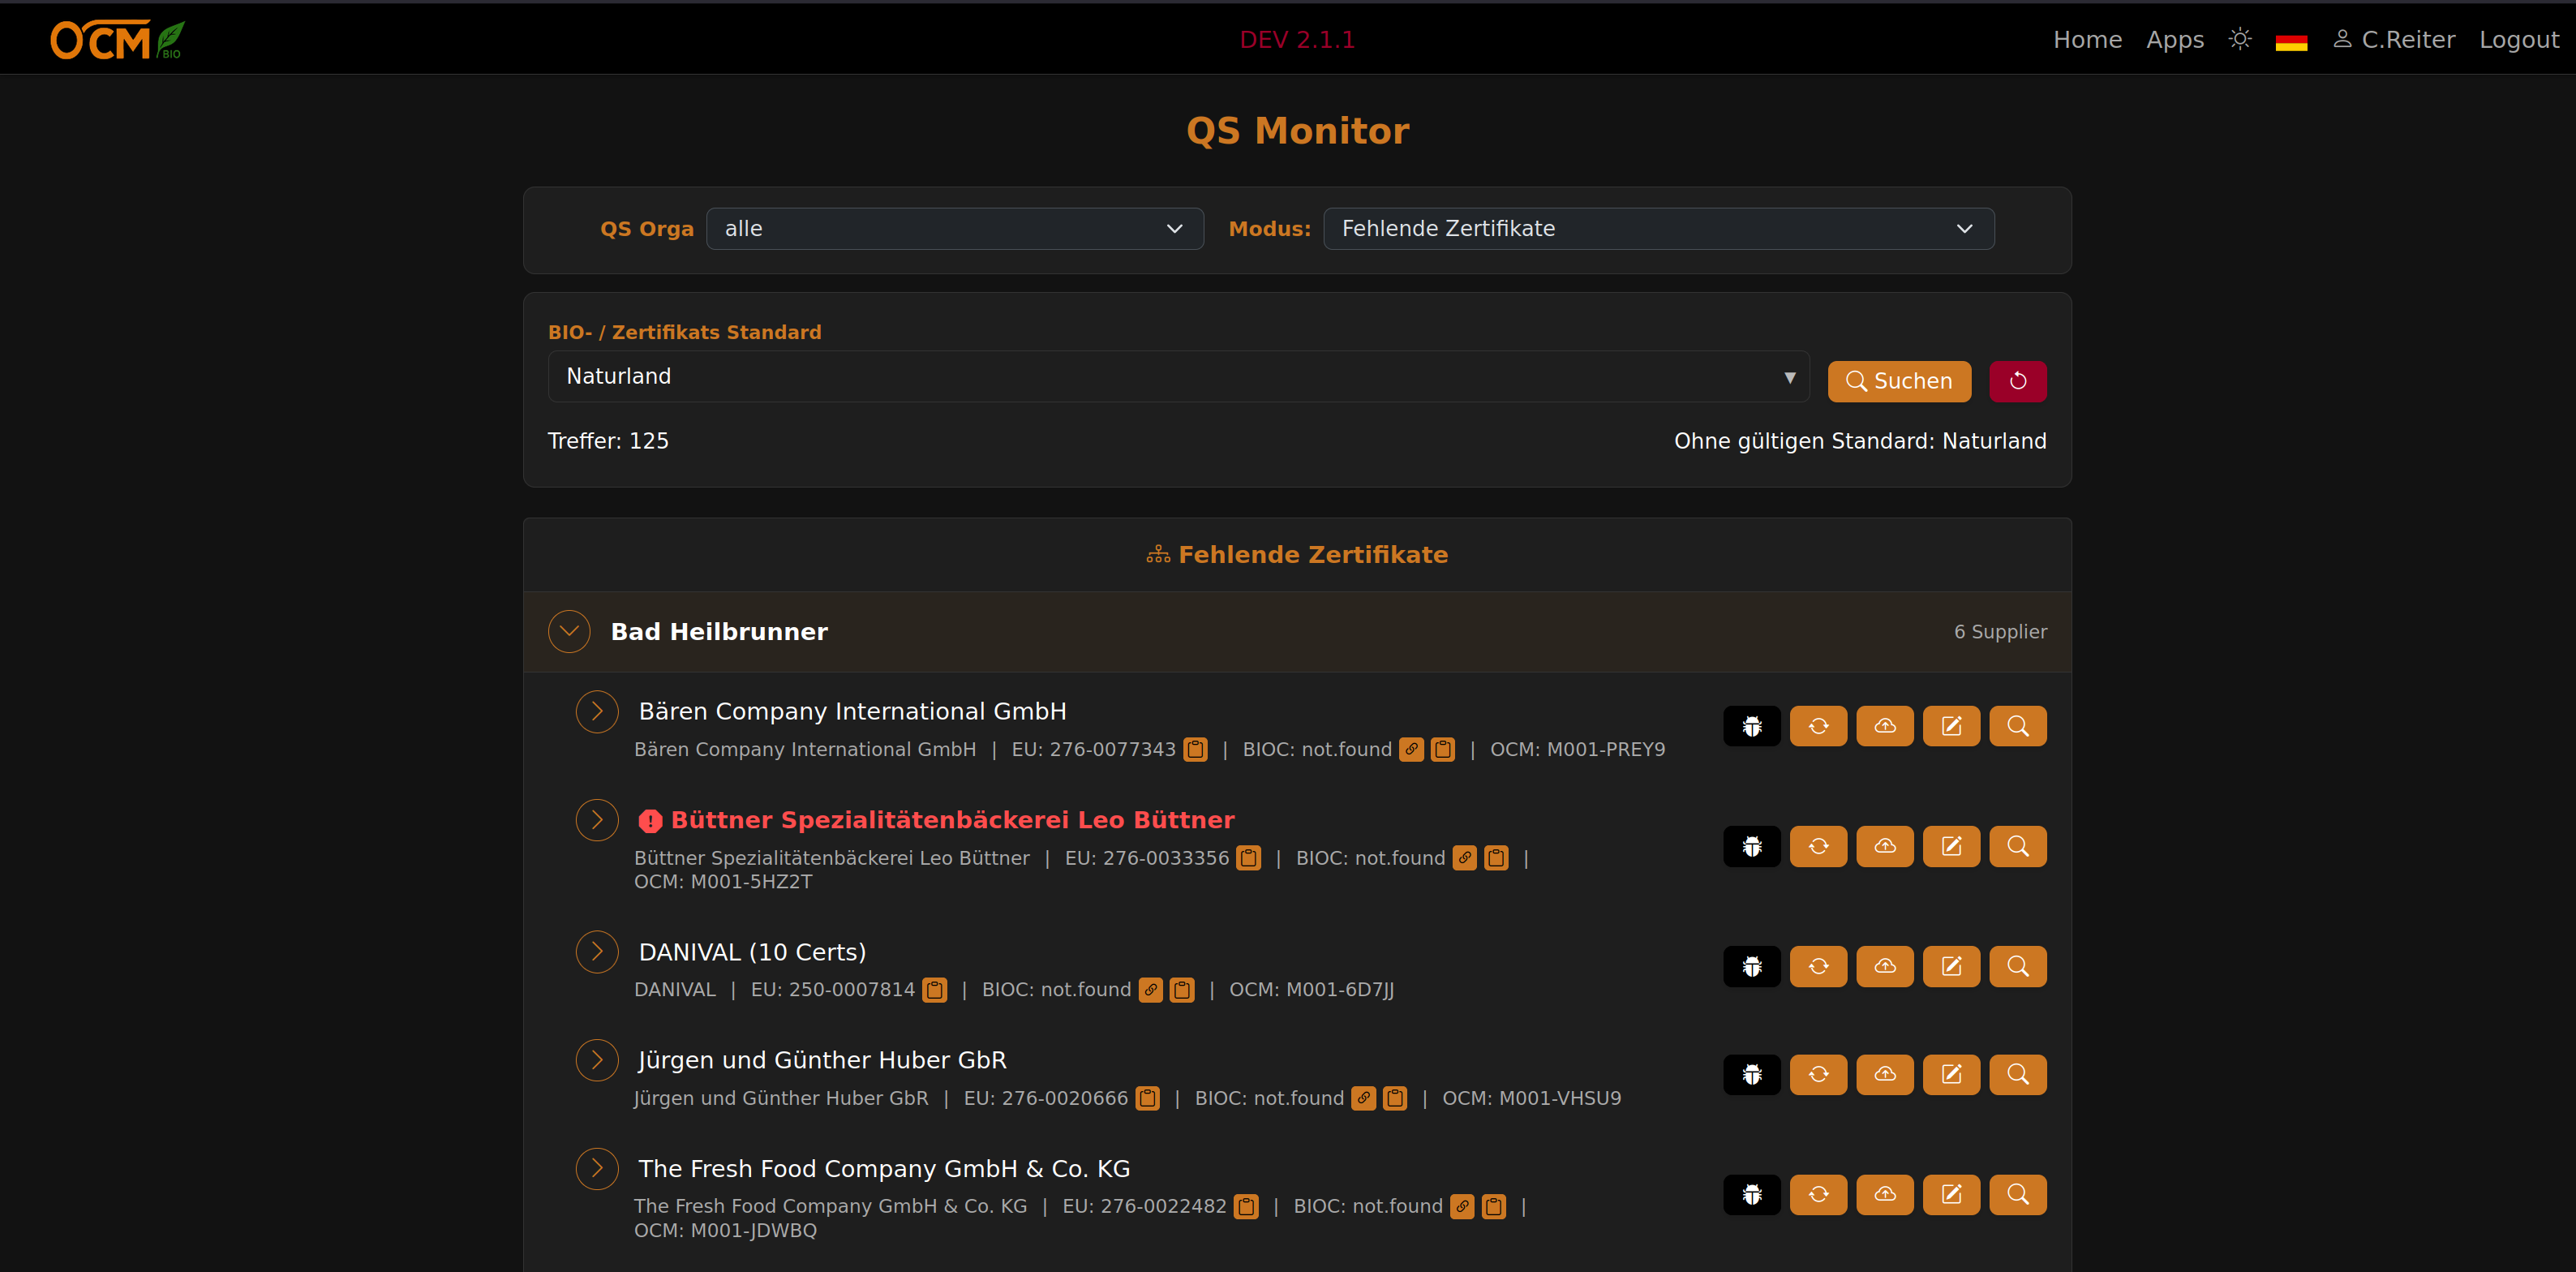Copy EU number 276-0022482
2576x1272 pixels.
coord(1245,1206)
